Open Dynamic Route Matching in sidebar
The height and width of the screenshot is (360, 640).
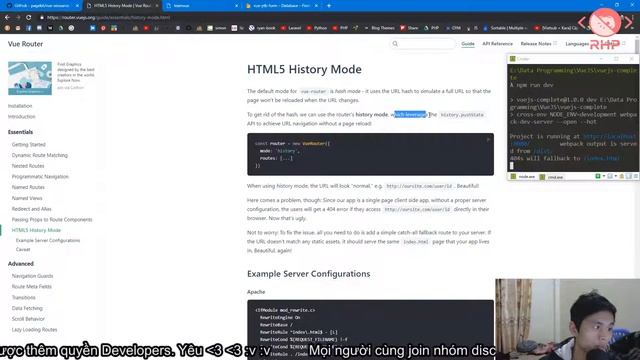(40, 156)
